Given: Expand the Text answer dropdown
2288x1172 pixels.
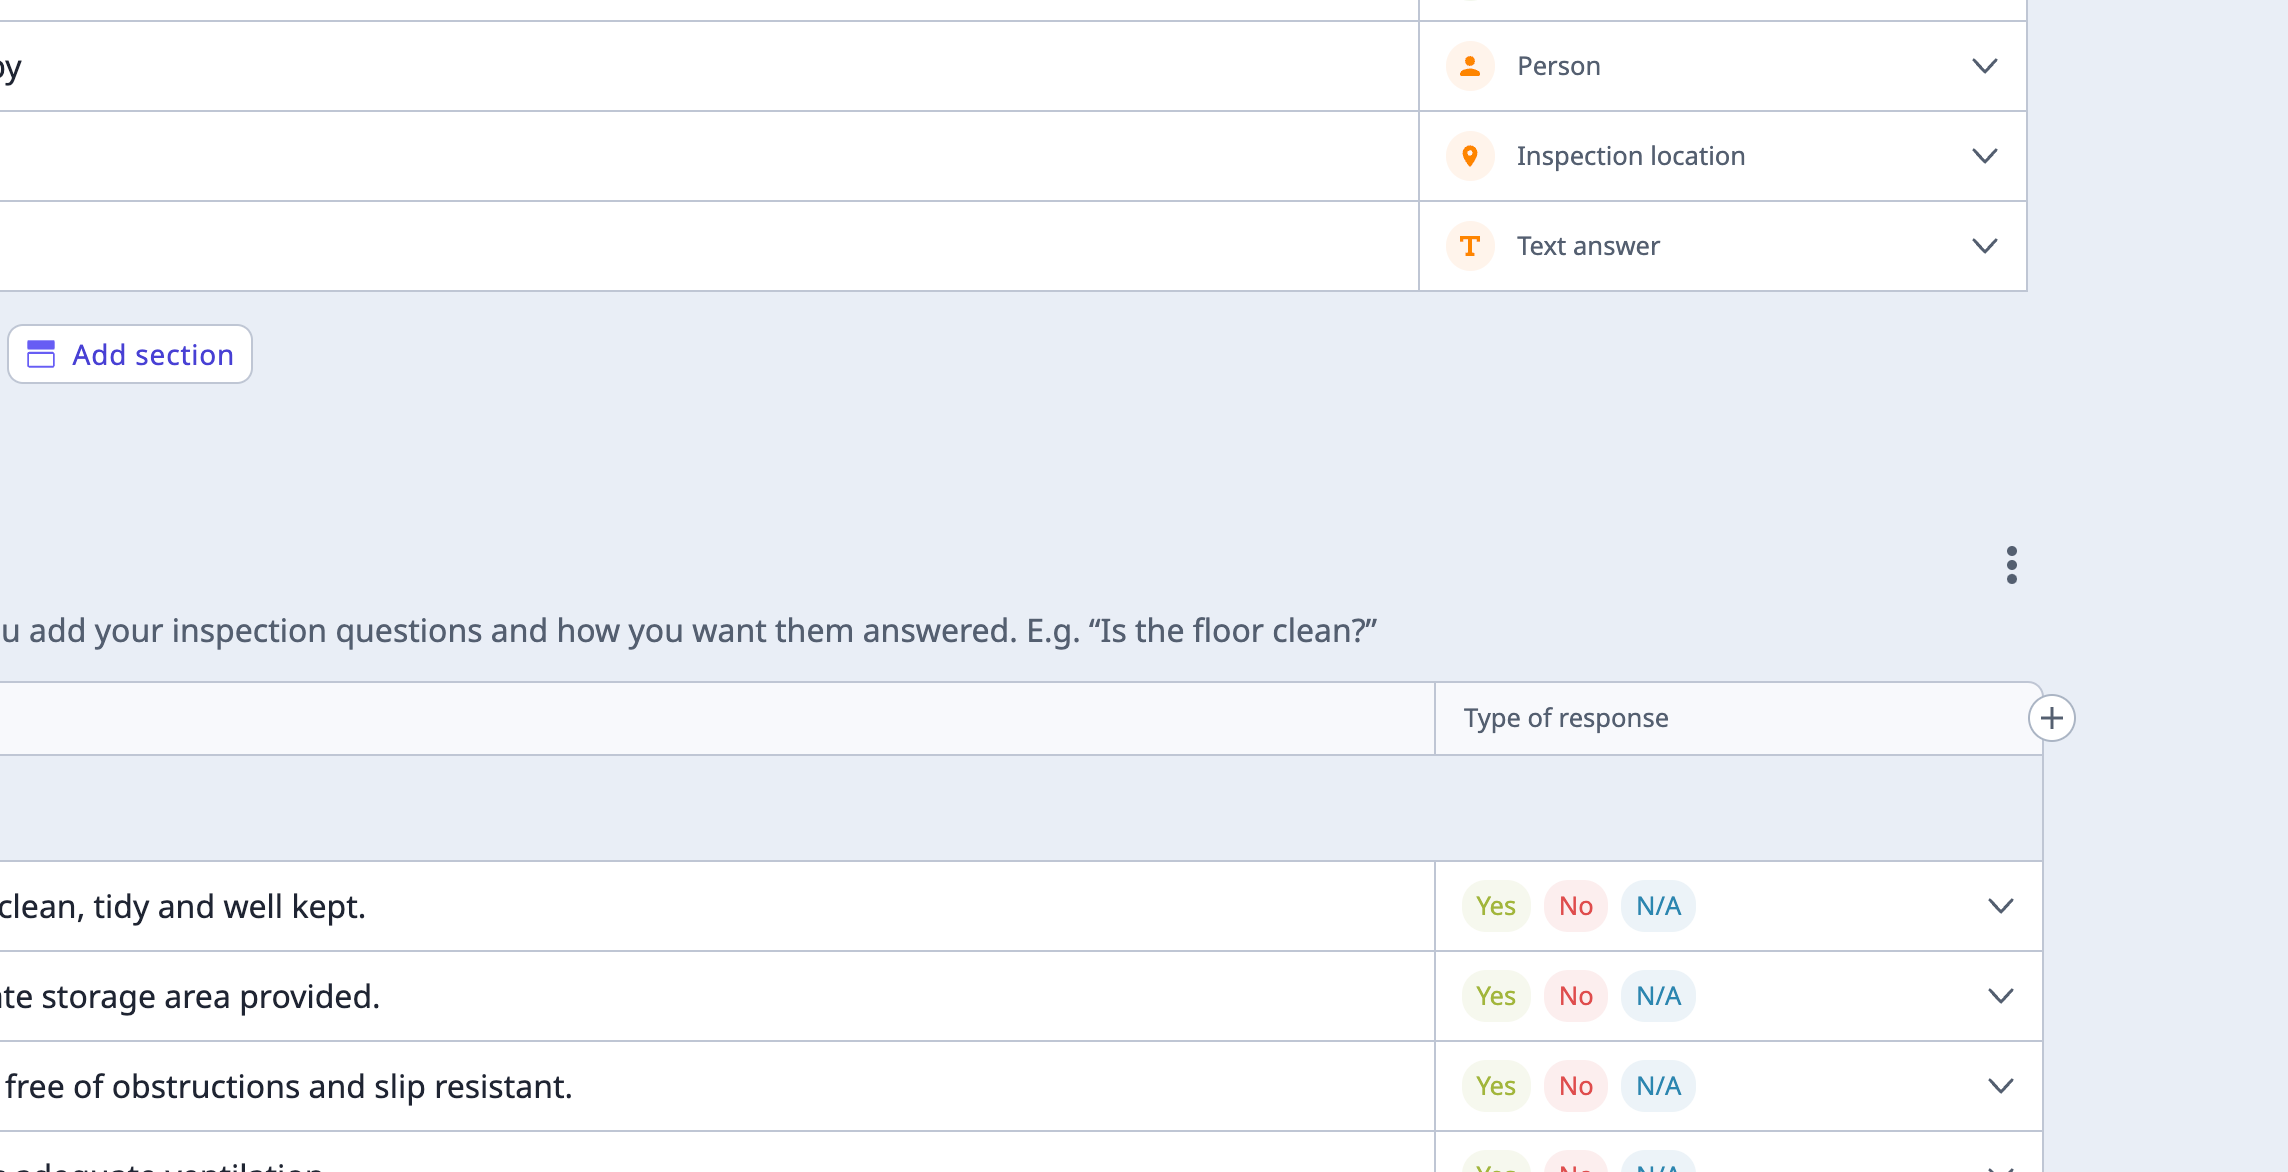Looking at the screenshot, I should 1985,246.
